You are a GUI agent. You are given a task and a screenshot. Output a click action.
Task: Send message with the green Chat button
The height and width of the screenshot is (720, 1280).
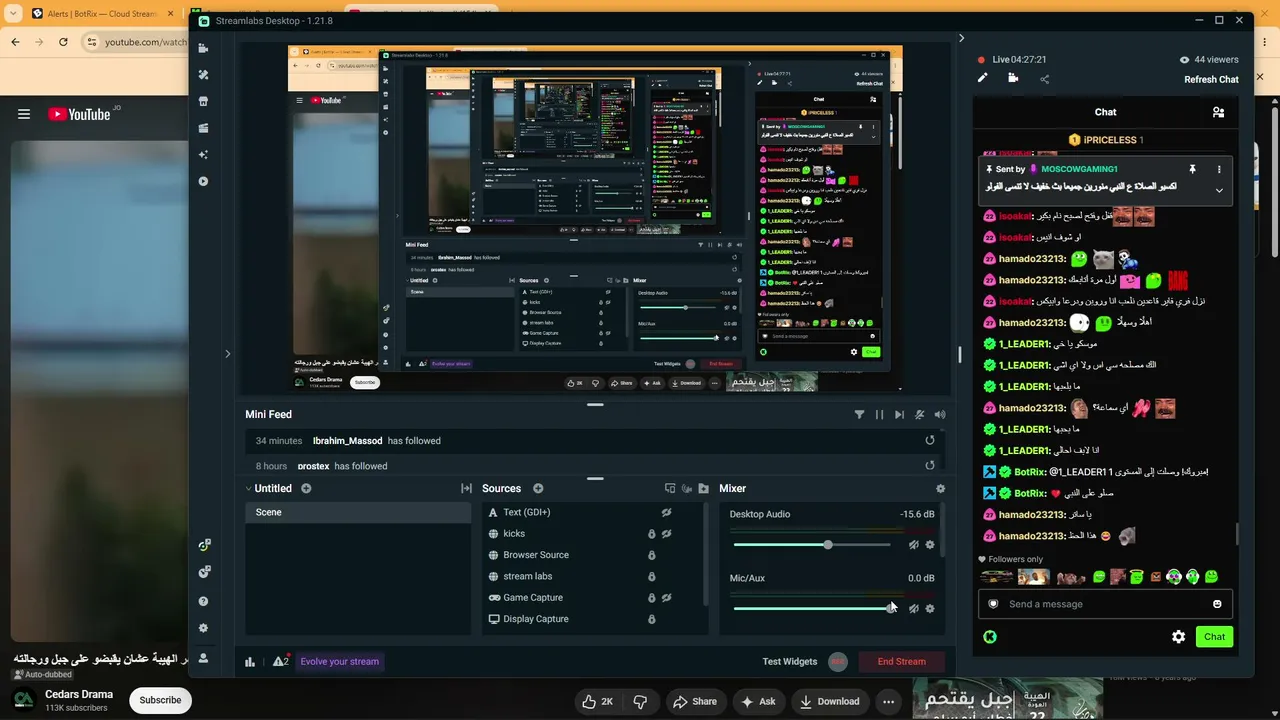click(1214, 637)
